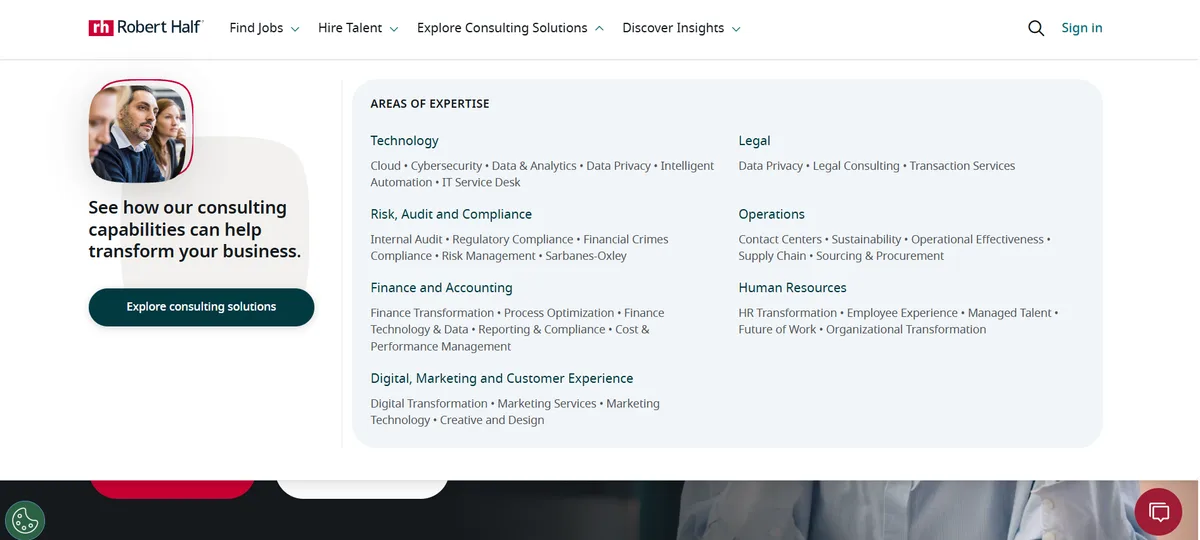1200x540 pixels.
Task: Click the consultants photo thumbnail
Action: (x=140, y=131)
